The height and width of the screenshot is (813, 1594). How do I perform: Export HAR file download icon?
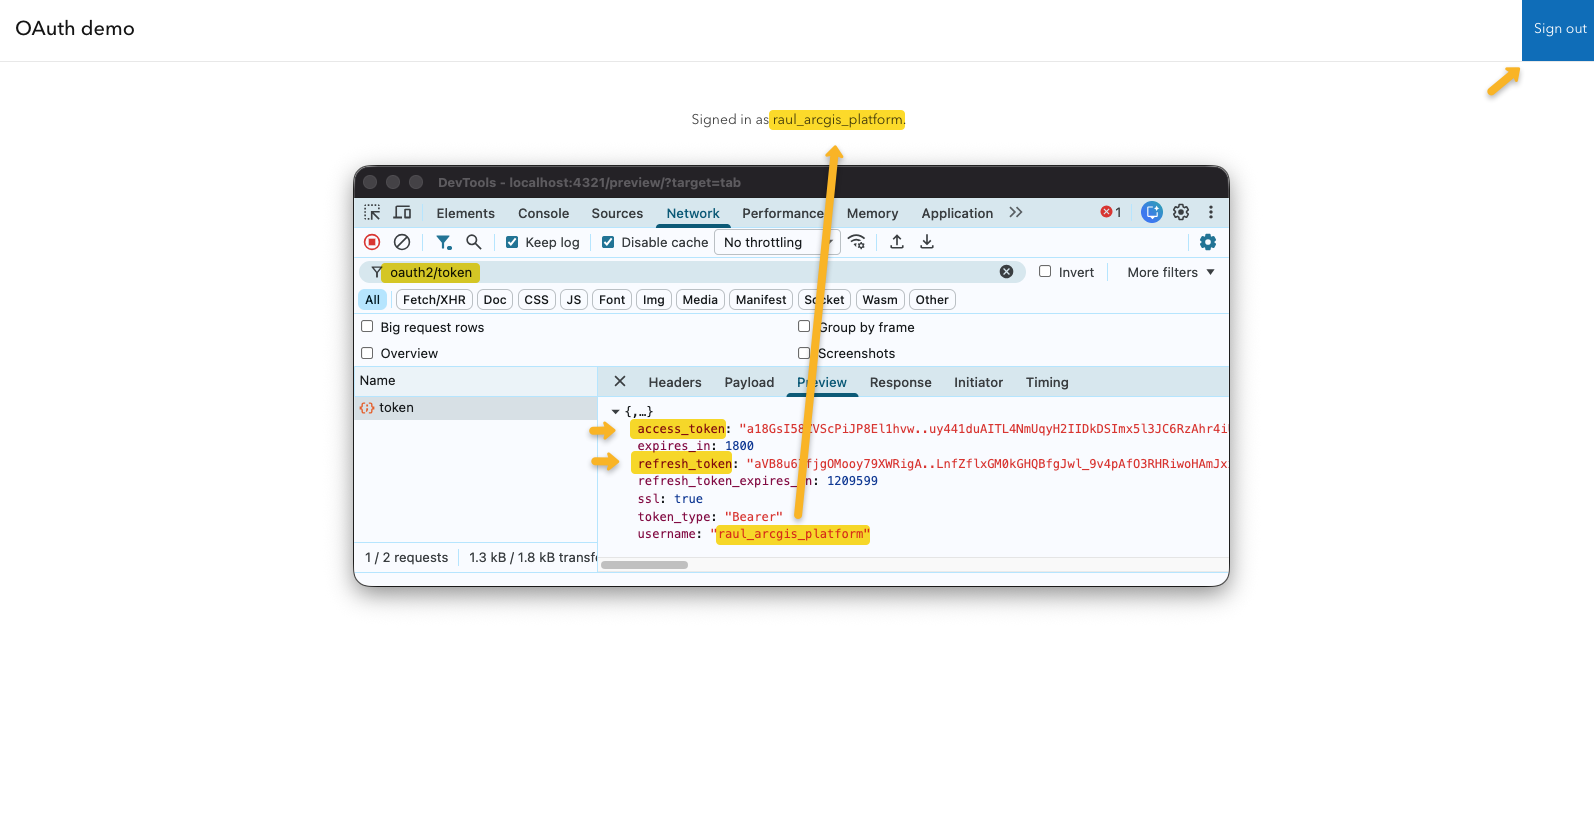coord(927,242)
